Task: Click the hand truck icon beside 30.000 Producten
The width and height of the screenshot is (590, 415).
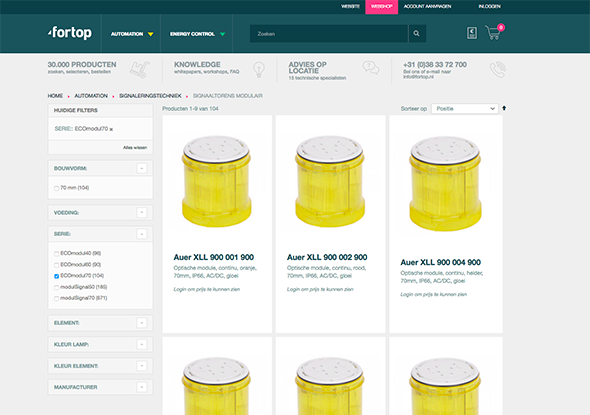Action: [x=139, y=70]
